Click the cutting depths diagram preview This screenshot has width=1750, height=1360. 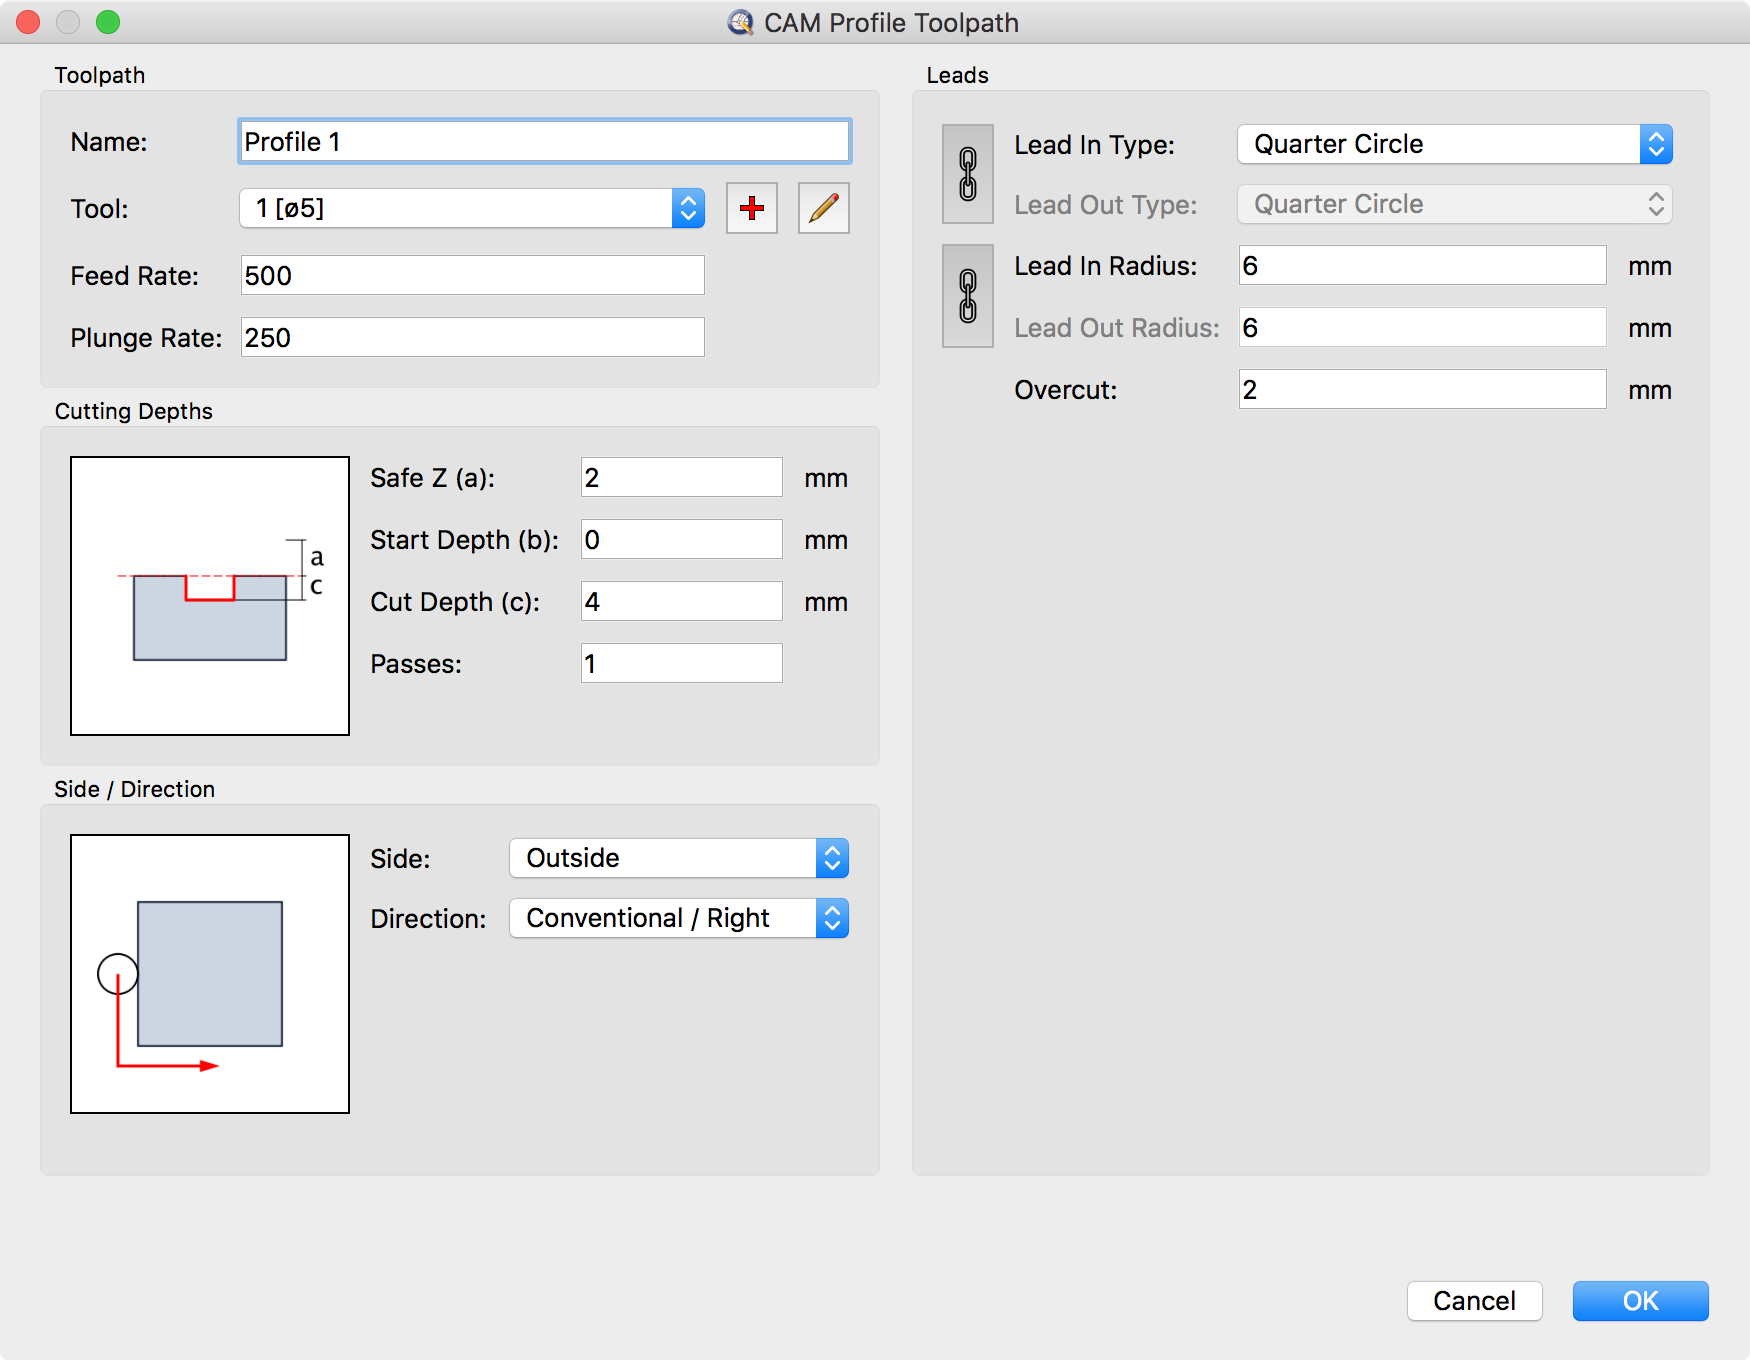[210, 596]
